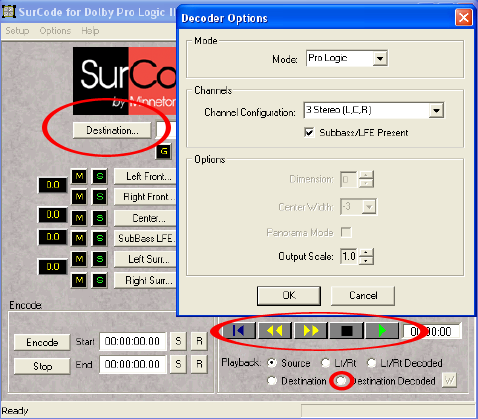
Task: Click the SubBass LFE gain value box
Action: (x=53, y=237)
